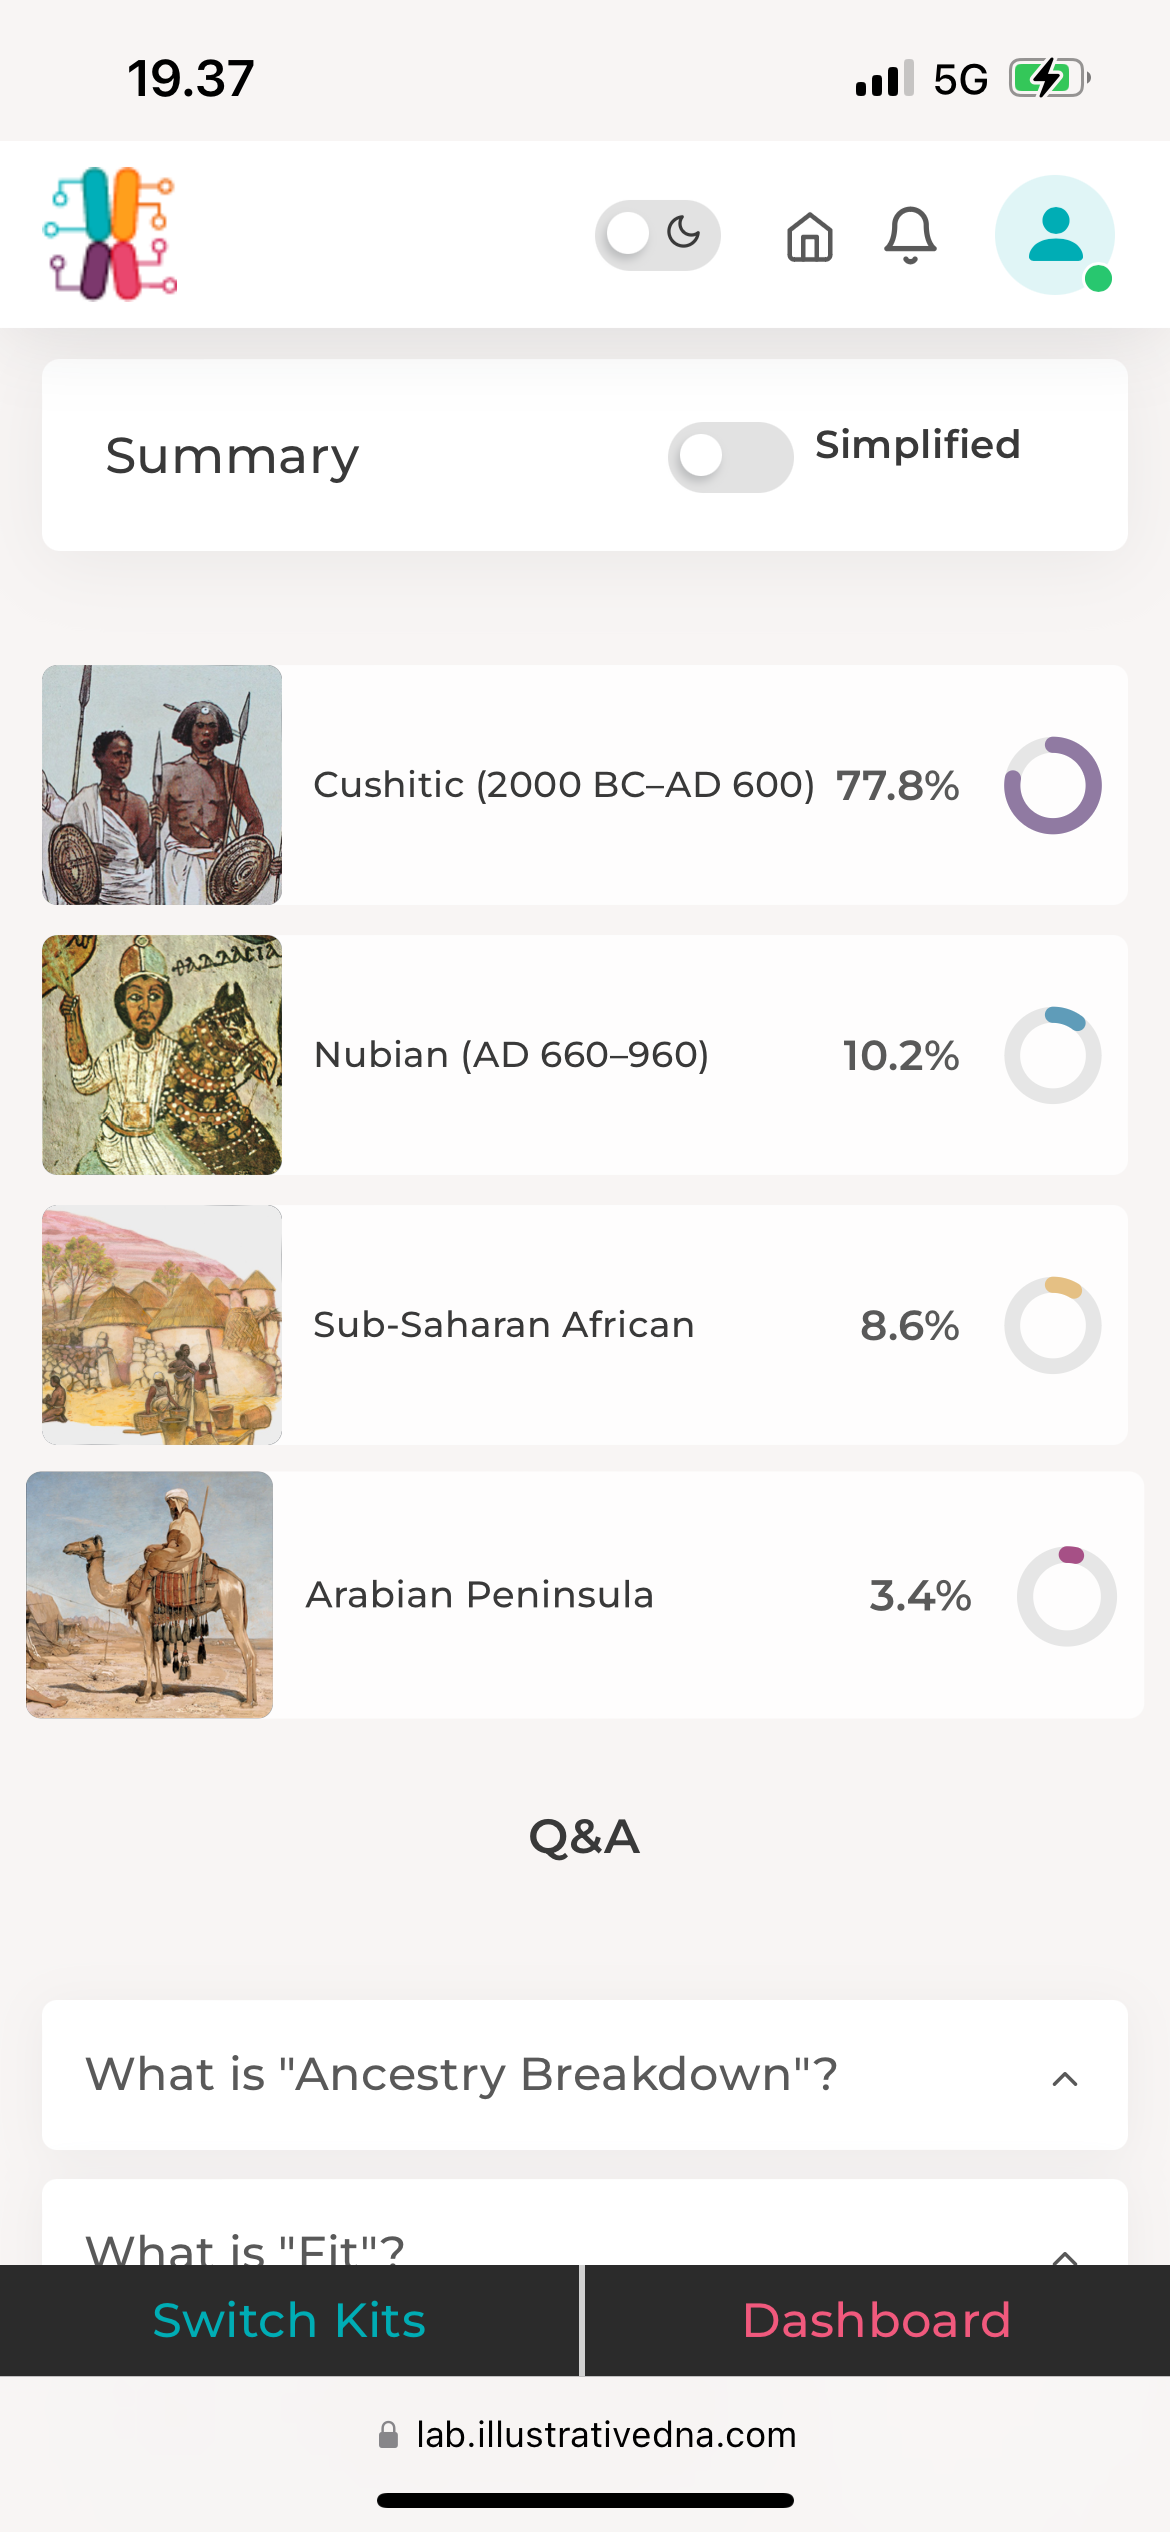Tap the Arabian Peninsula camel thumbnail
This screenshot has width=1170, height=2532.
[x=149, y=1595]
